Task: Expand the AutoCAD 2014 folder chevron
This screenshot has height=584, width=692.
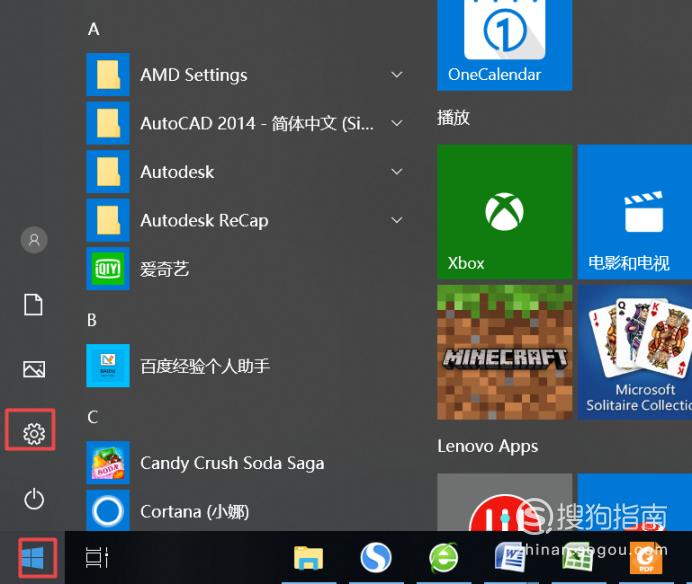Action: pyautogui.click(x=397, y=123)
